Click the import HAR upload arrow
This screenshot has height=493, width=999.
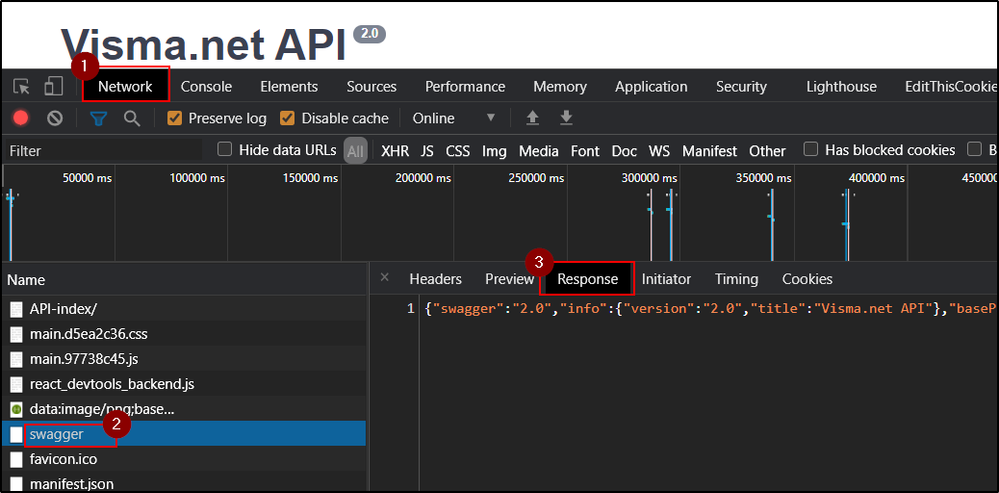pyautogui.click(x=533, y=118)
